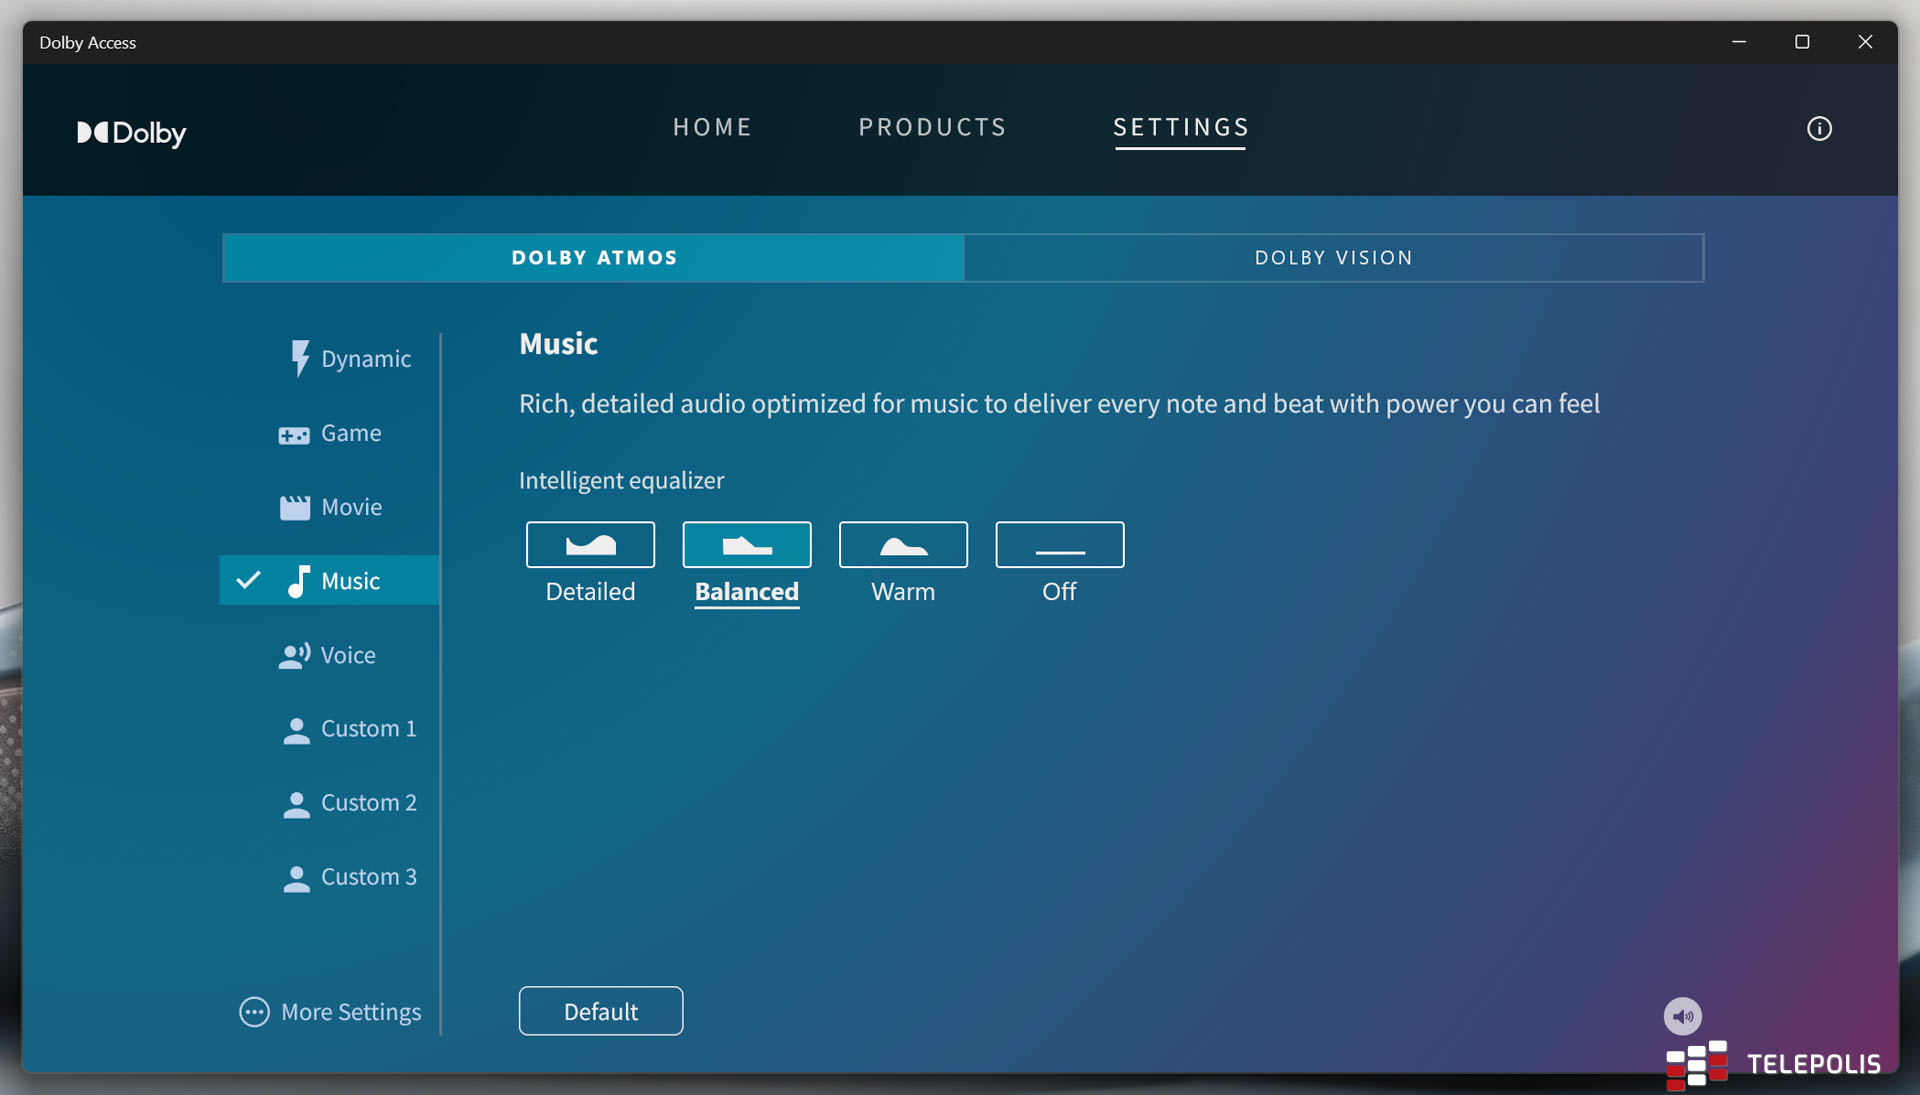Select the Detailed equalizer preset
Image resolution: width=1920 pixels, height=1095 pixels.
click(x=590, y=545)
